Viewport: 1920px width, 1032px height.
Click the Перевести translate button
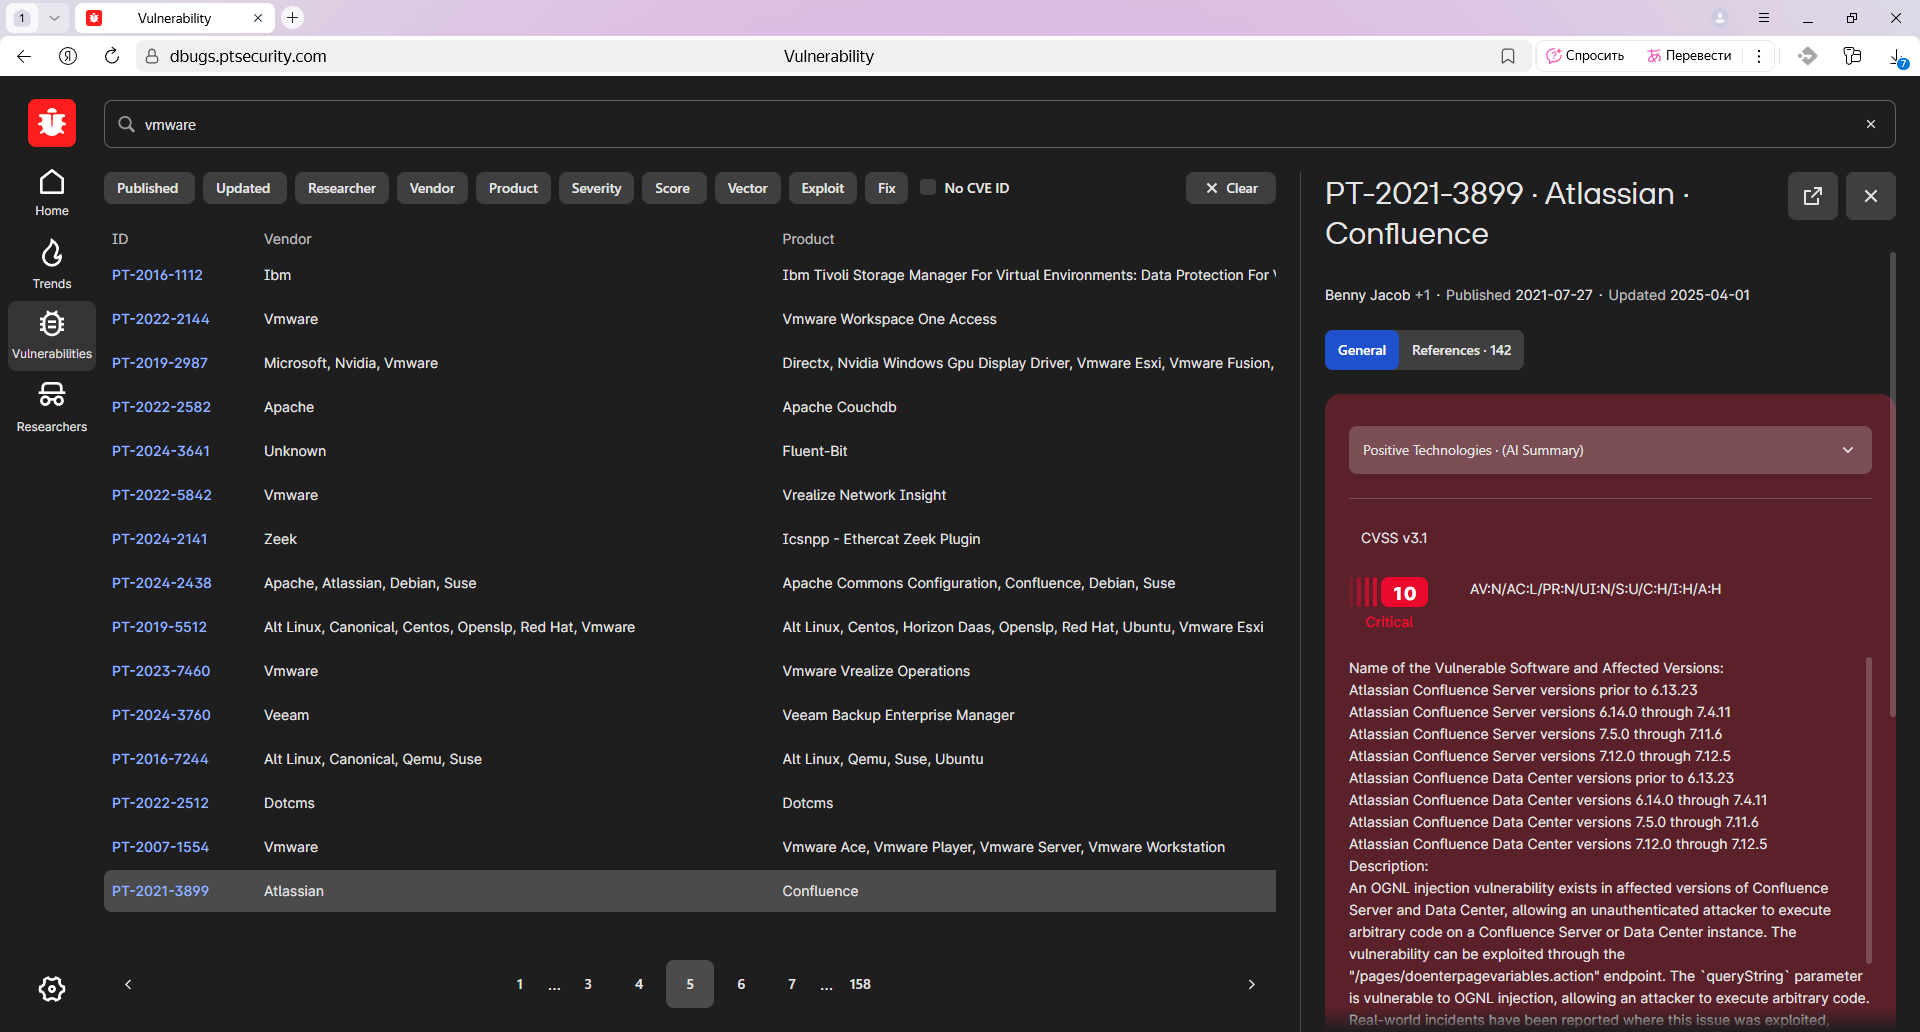click(1689, 56)
